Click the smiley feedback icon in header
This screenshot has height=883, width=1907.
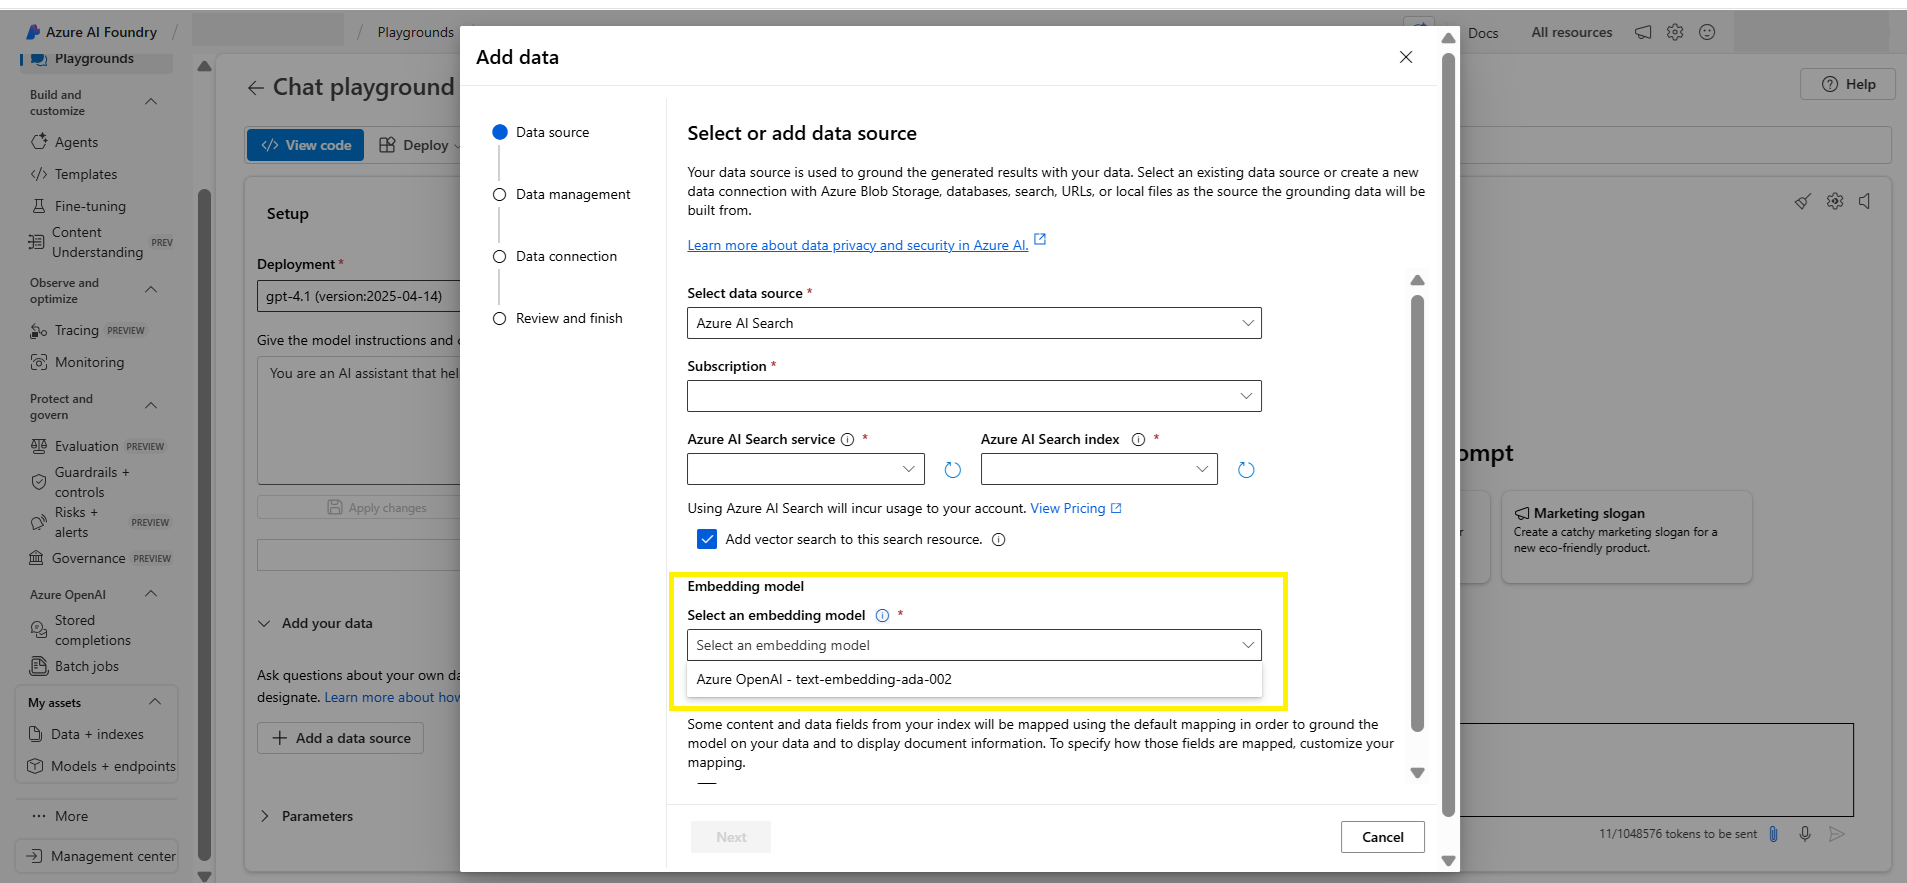click(1707, 32)
